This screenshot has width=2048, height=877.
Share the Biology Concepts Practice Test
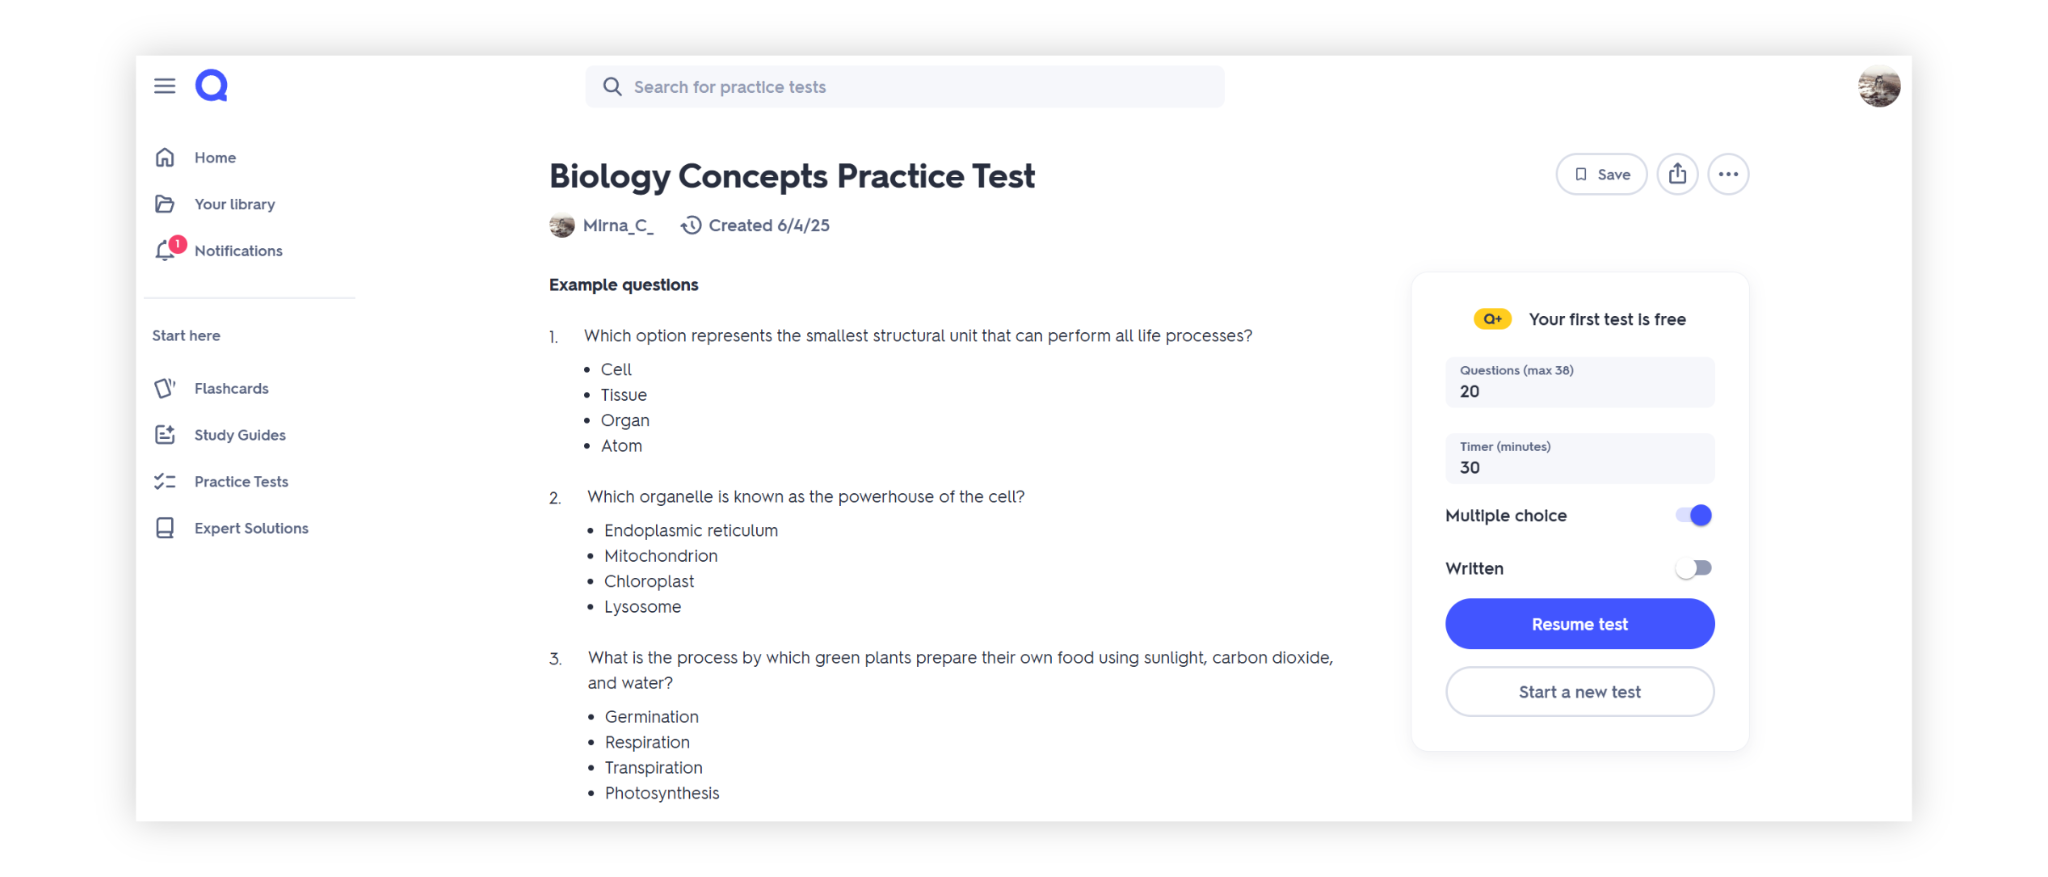pos(1677,174)
